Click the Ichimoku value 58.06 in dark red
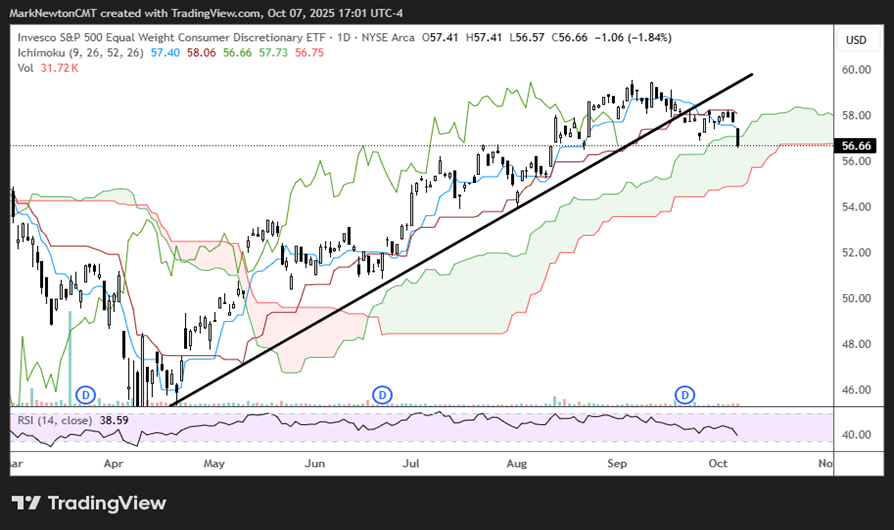894x530 pixels. point(201,53)
